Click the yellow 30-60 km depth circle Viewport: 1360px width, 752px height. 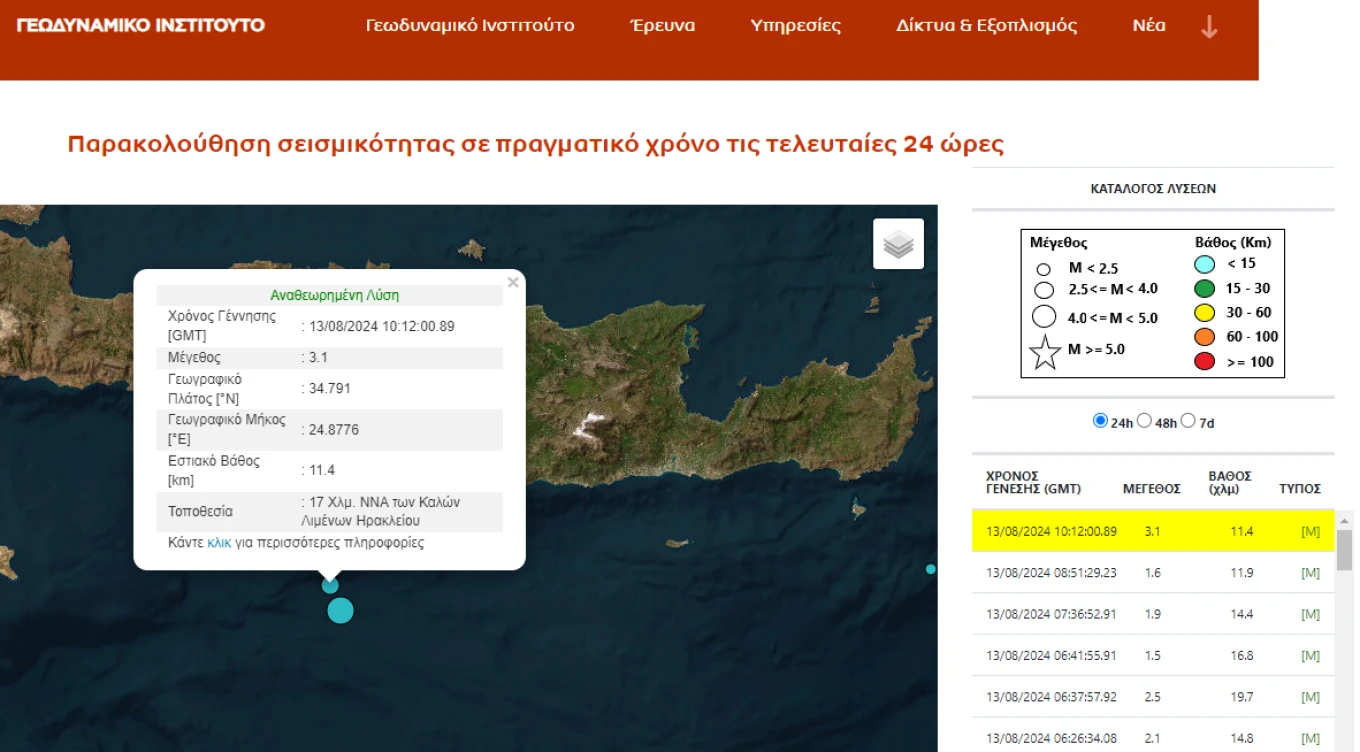(1203, 312)
